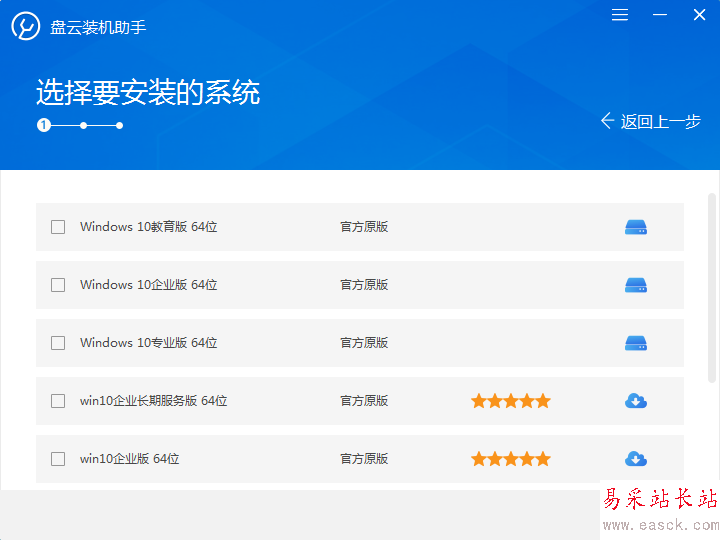
Task: Click cloud download icon for win10企业版 64位
Action: coord(636,459)
